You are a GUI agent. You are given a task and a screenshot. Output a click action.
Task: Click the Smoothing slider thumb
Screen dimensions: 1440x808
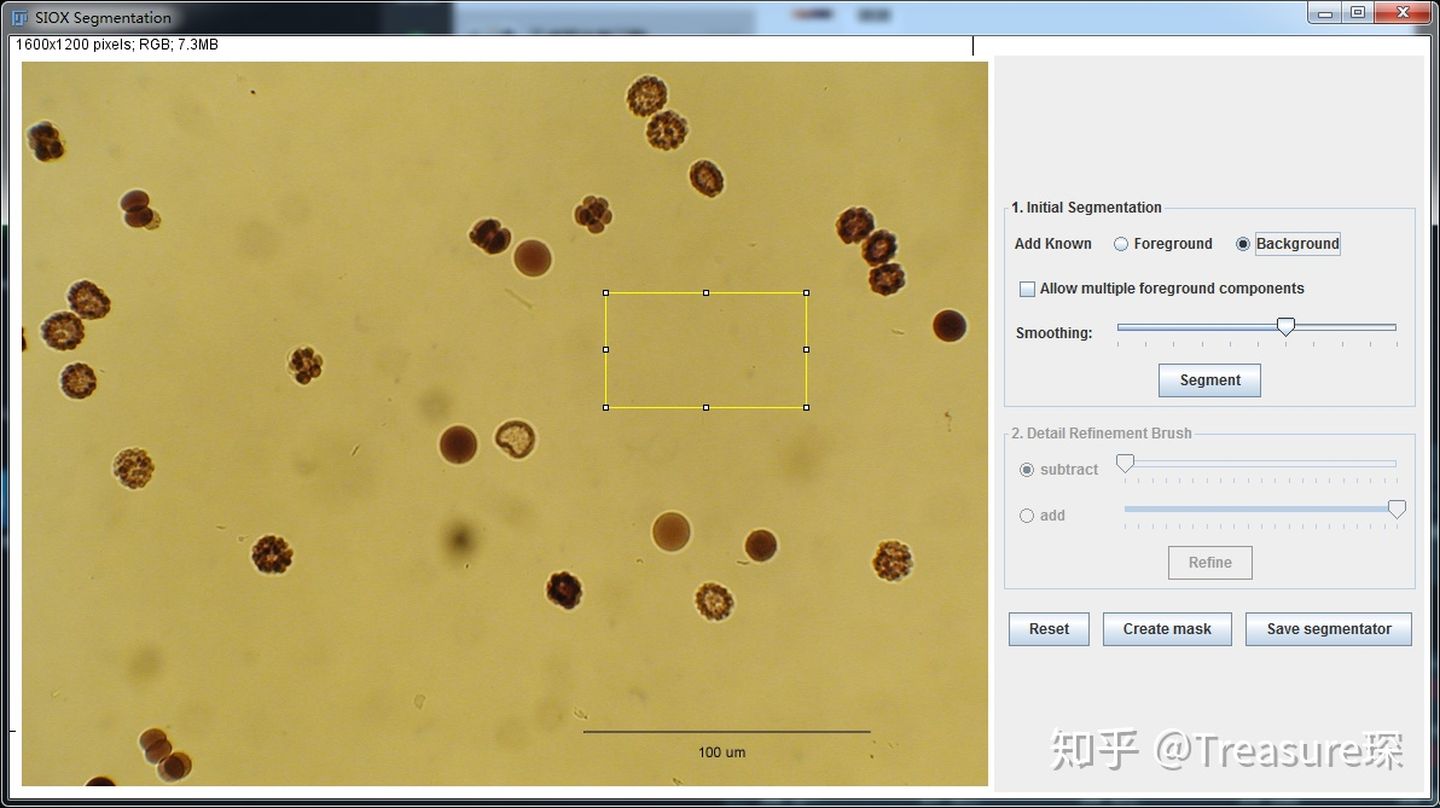(x=1286, y=326)
